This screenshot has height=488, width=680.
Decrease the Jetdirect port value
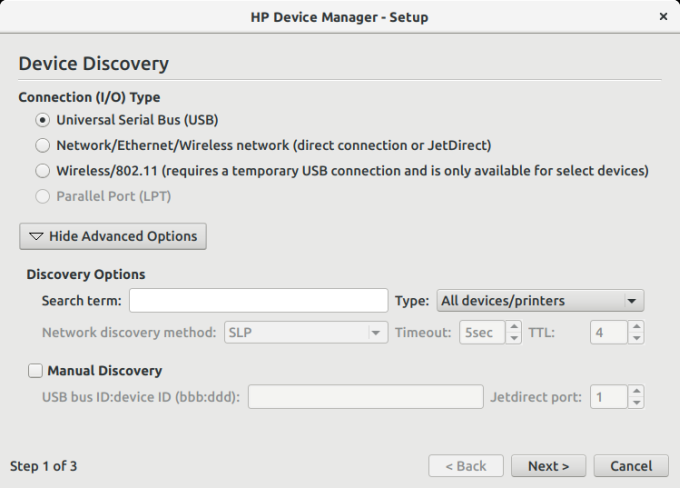[637, 403]
